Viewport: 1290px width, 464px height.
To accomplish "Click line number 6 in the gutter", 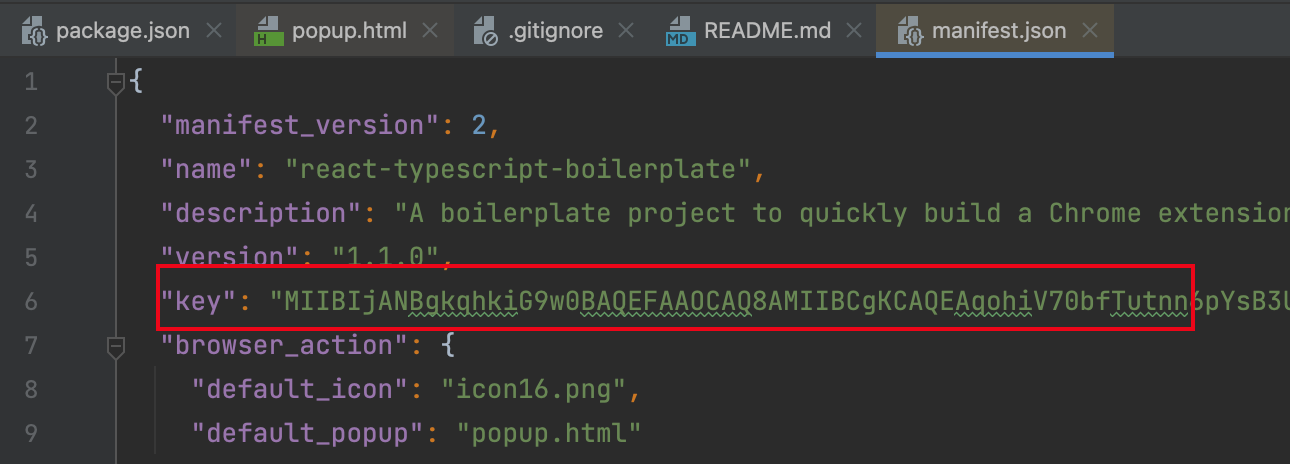I will tap(29, 301).
